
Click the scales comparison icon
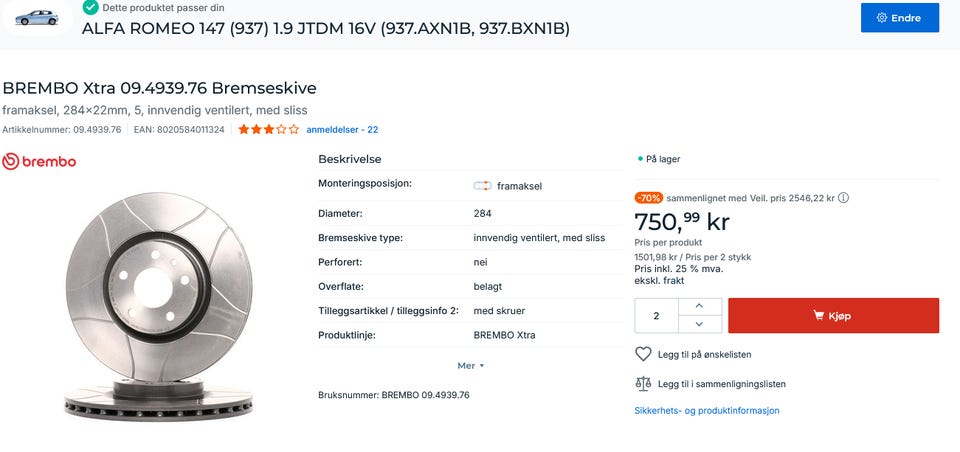643,384
